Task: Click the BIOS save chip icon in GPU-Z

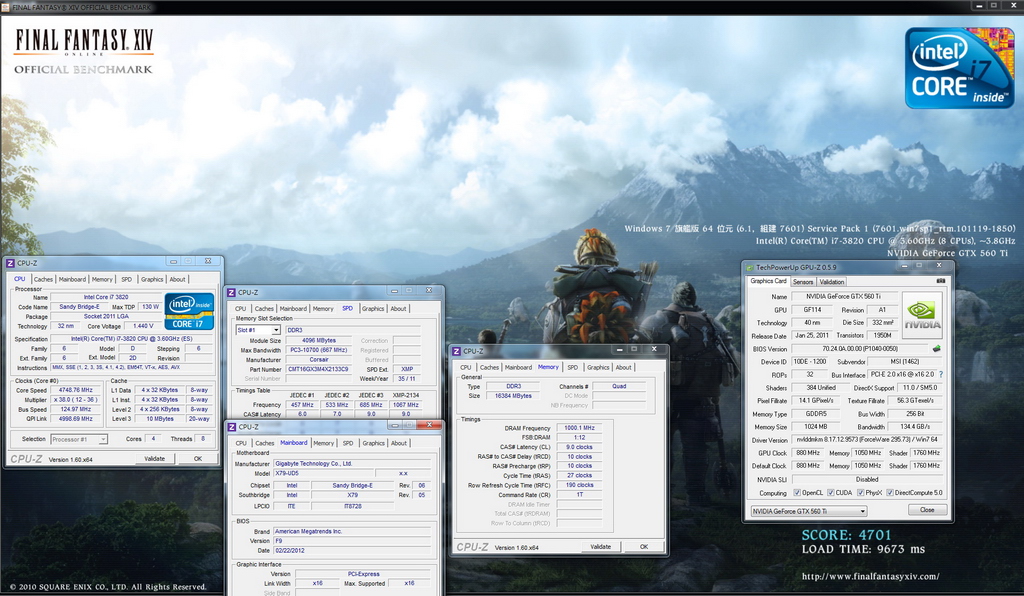Action: pyautogui.click(x=936, y=349)
